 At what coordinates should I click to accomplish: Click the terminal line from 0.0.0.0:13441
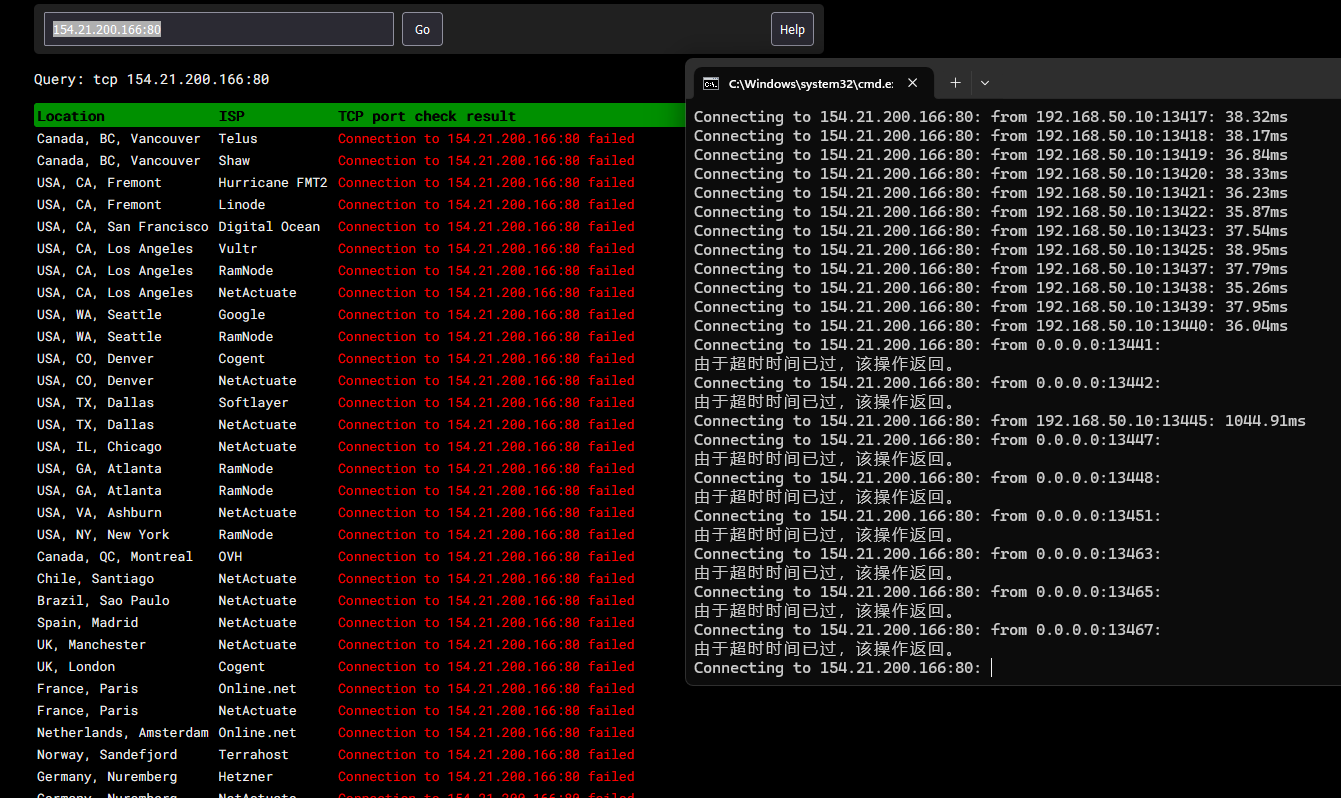coord(928,345)
